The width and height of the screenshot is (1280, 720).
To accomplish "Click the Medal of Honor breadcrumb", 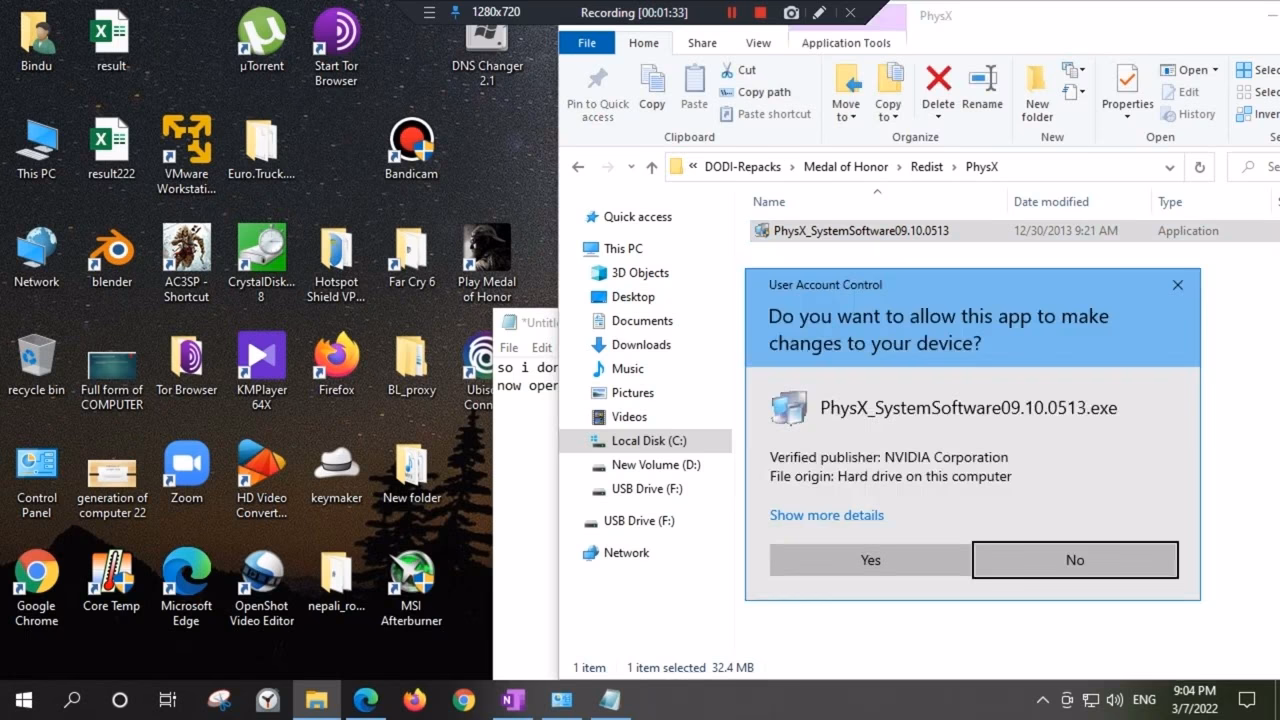I will click(x=846, y=167).
